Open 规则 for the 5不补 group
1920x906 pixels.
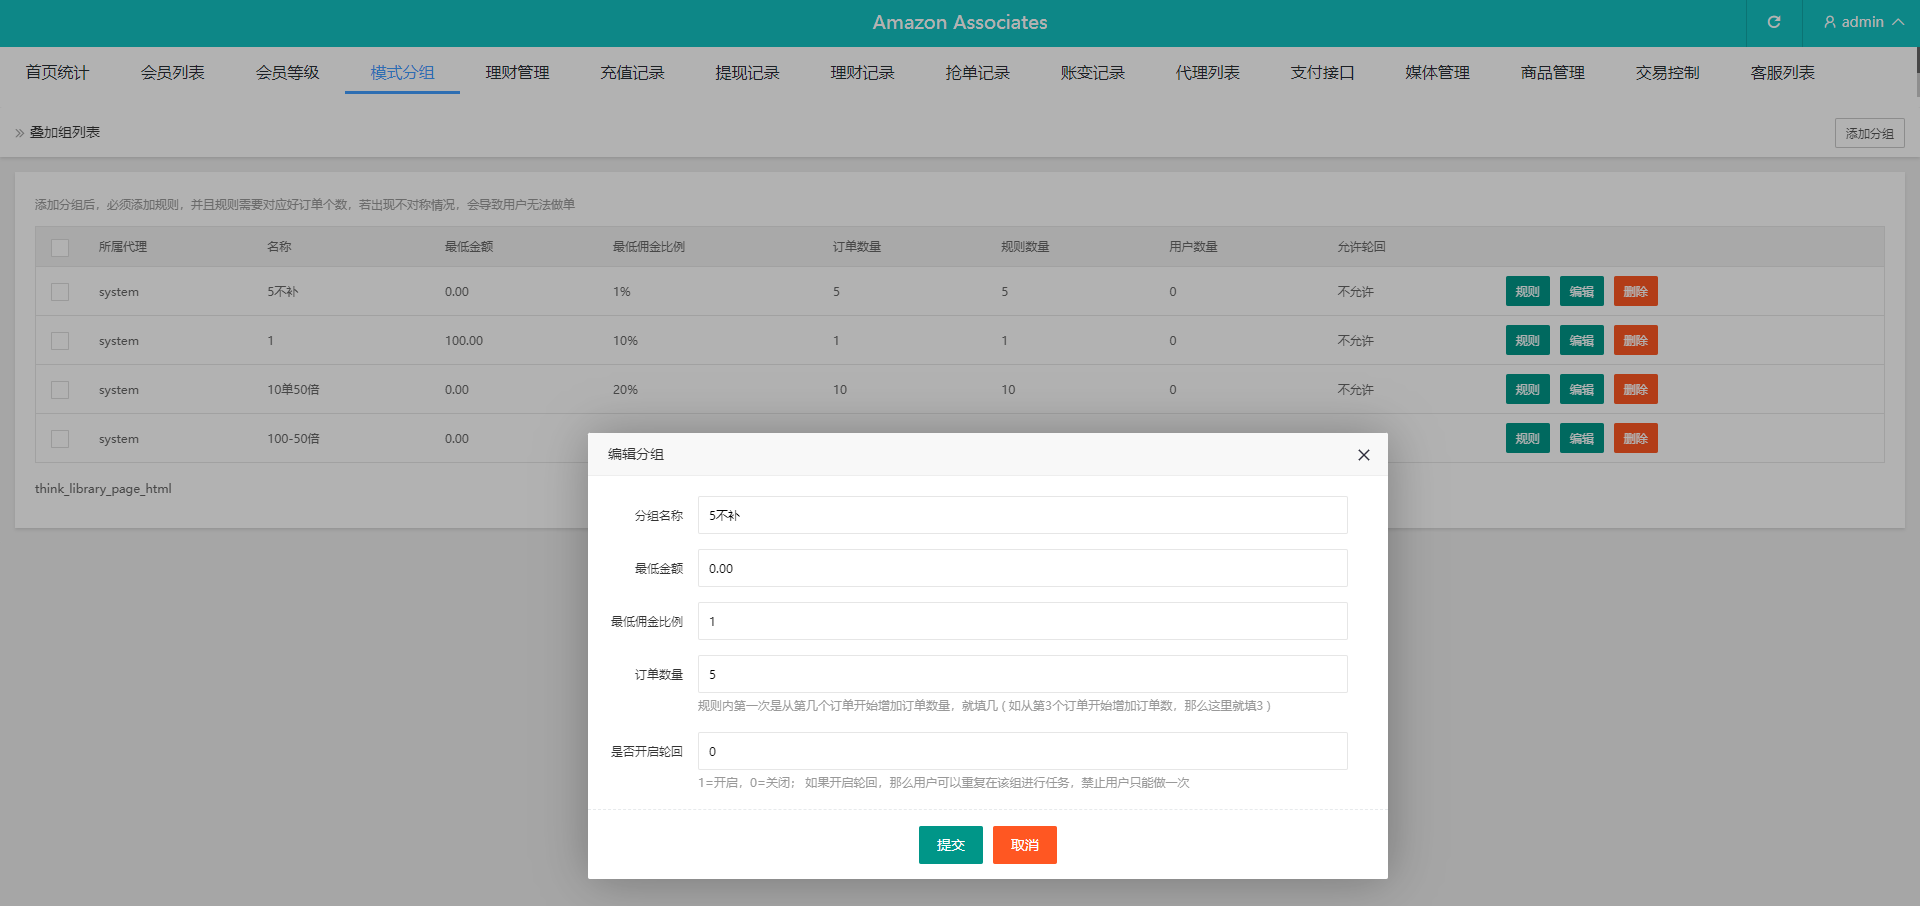click(1527, 292)
